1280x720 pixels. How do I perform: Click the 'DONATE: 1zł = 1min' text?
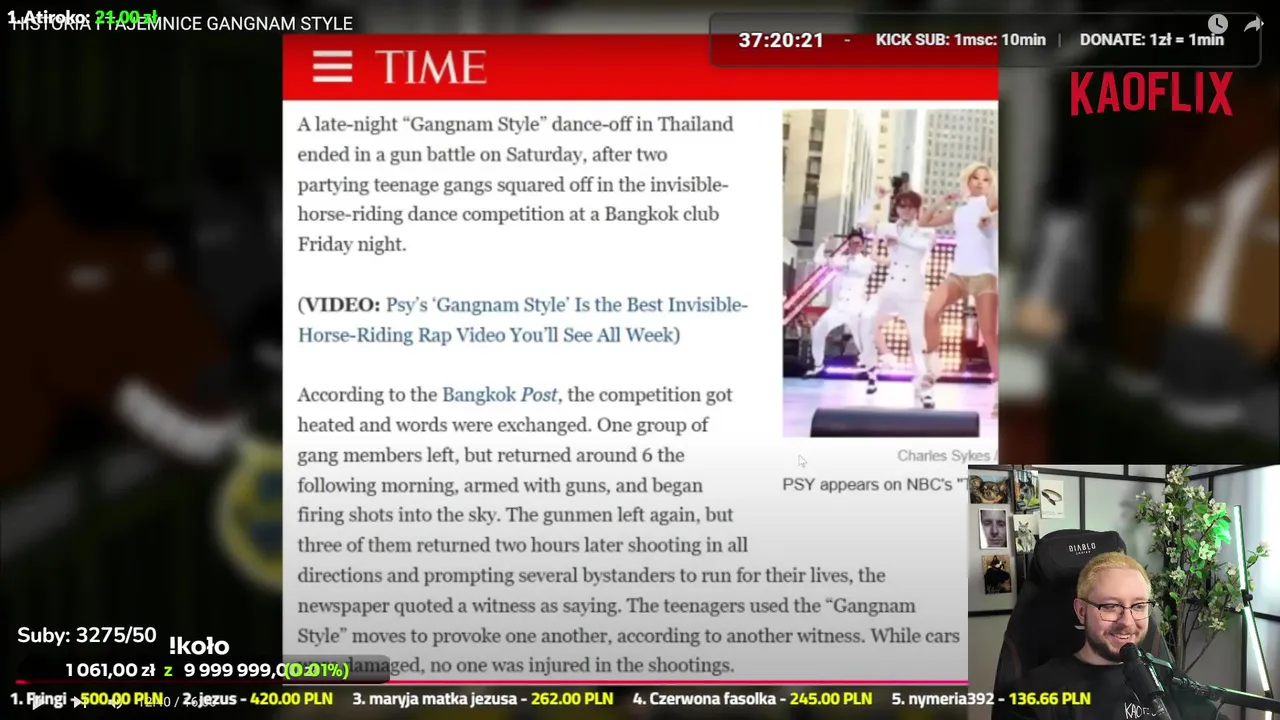(1152, 40)
